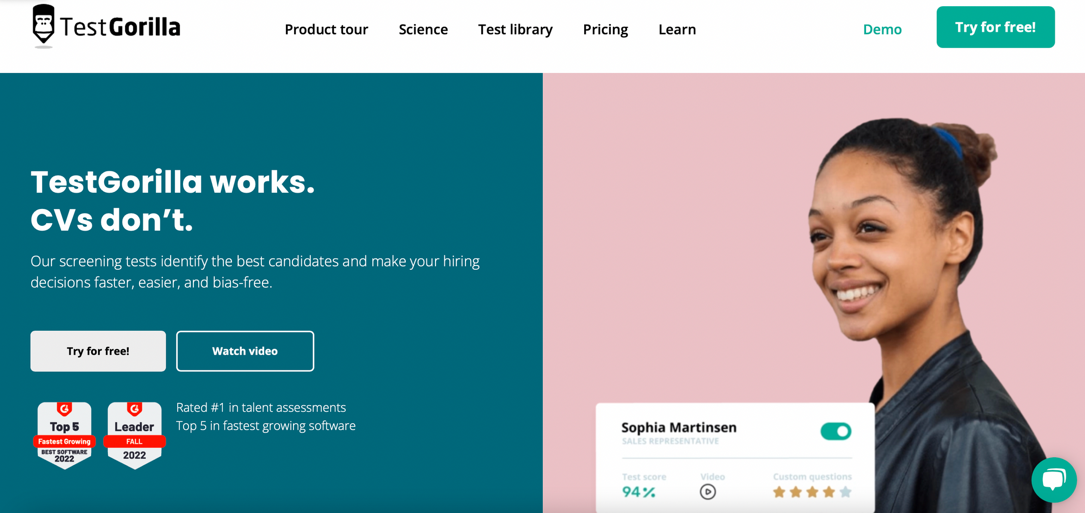
Task: Go to Test library
Action: point(516,30)
